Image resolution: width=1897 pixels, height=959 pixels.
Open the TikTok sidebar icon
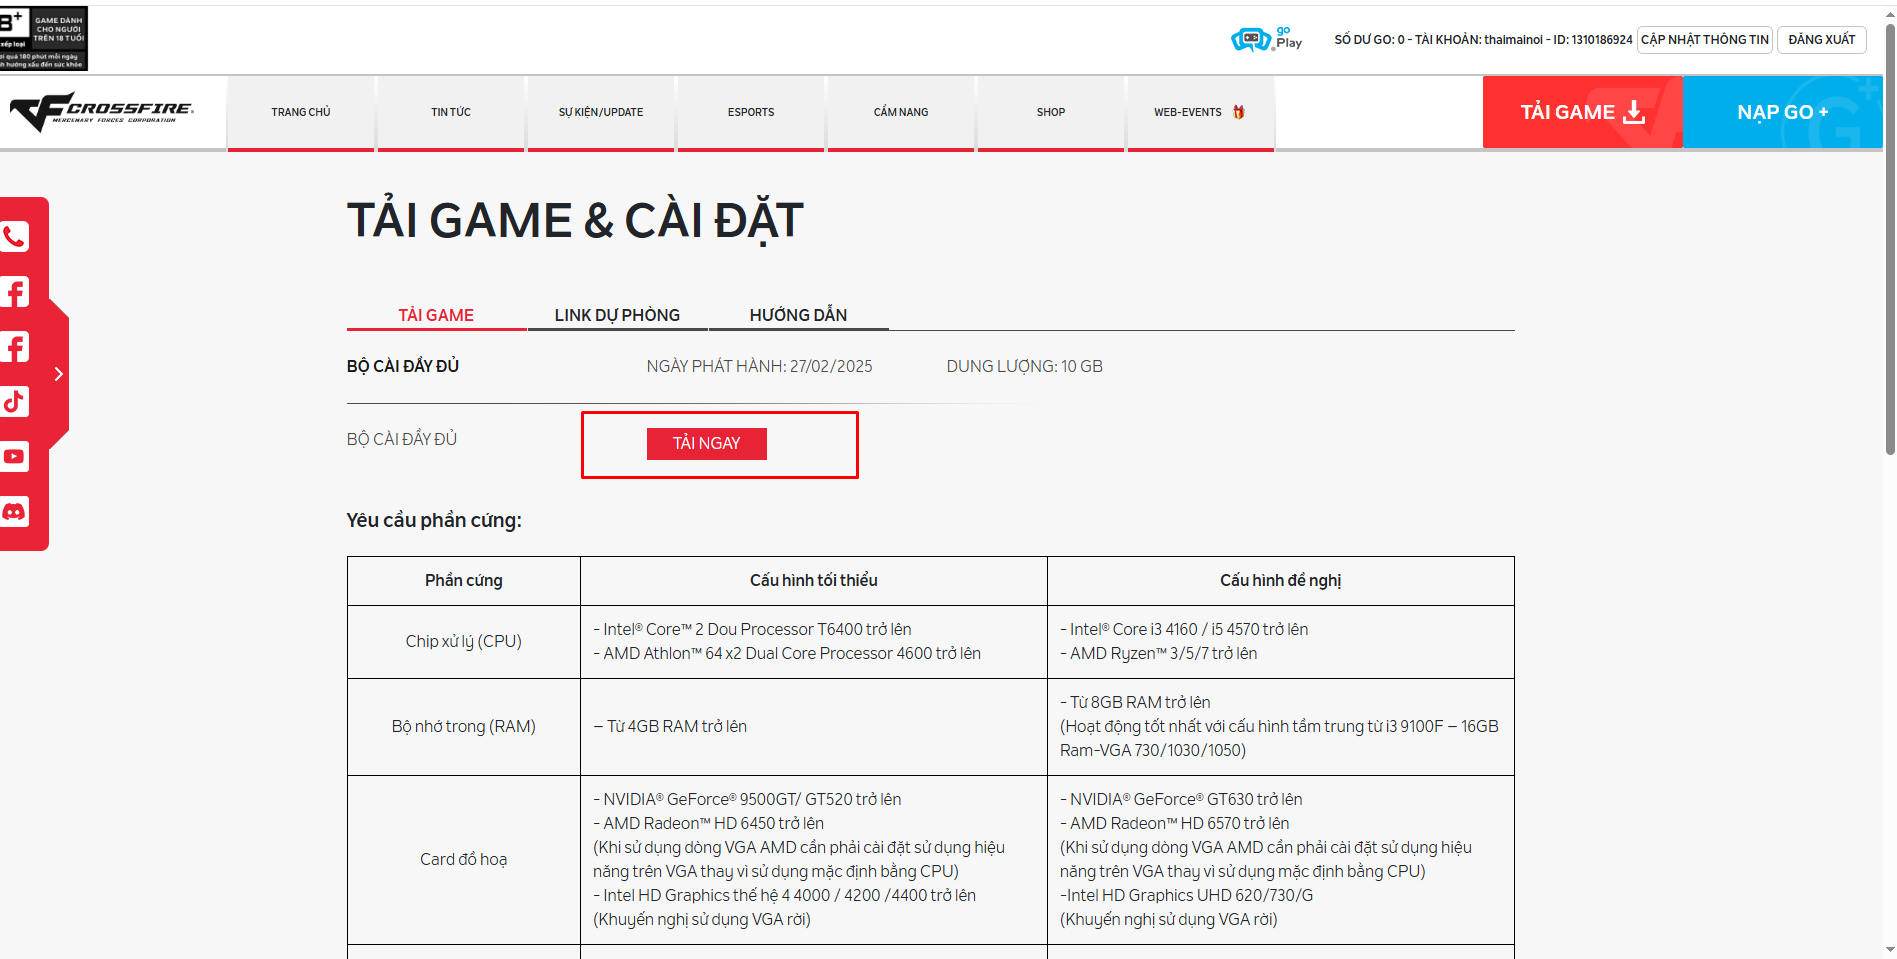(15, 402)
